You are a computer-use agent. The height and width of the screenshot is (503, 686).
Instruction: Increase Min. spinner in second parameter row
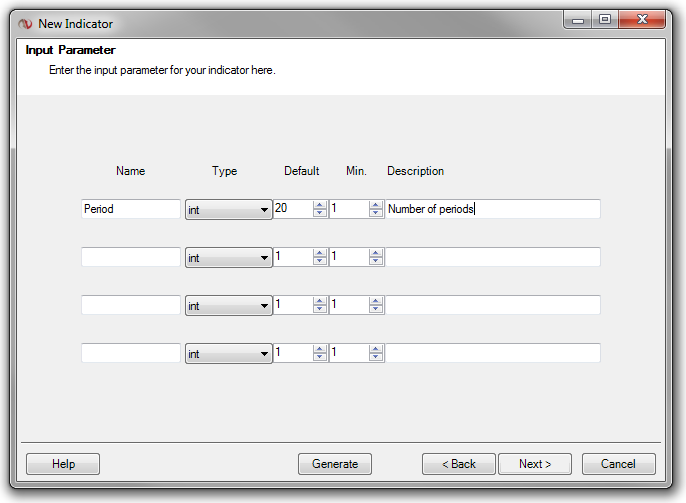pos(376,253)
